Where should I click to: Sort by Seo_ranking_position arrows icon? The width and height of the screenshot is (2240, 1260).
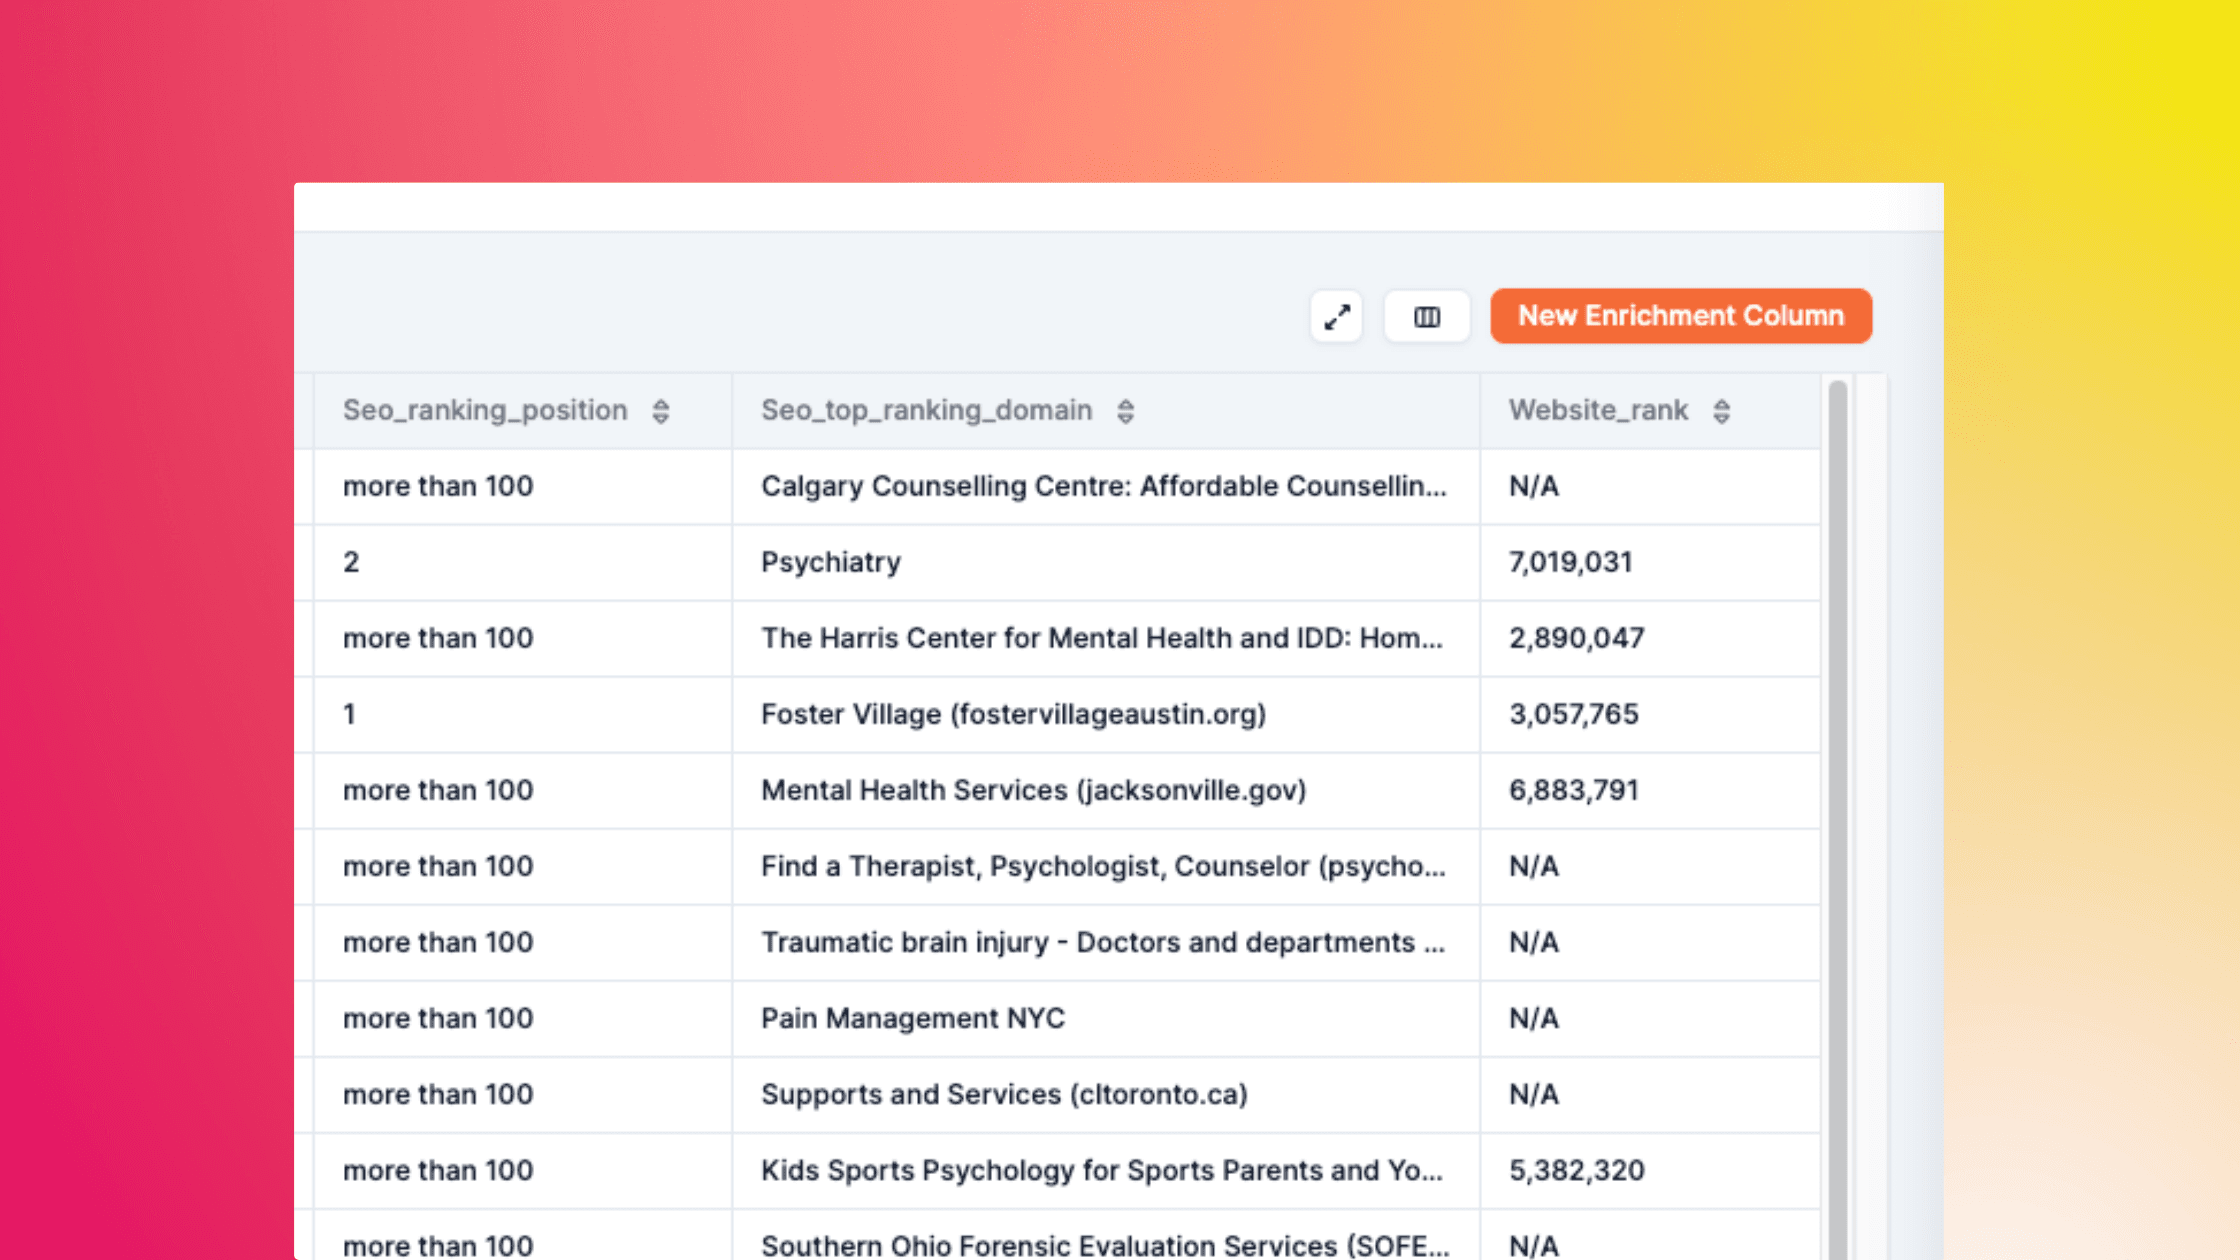(661, 411)
